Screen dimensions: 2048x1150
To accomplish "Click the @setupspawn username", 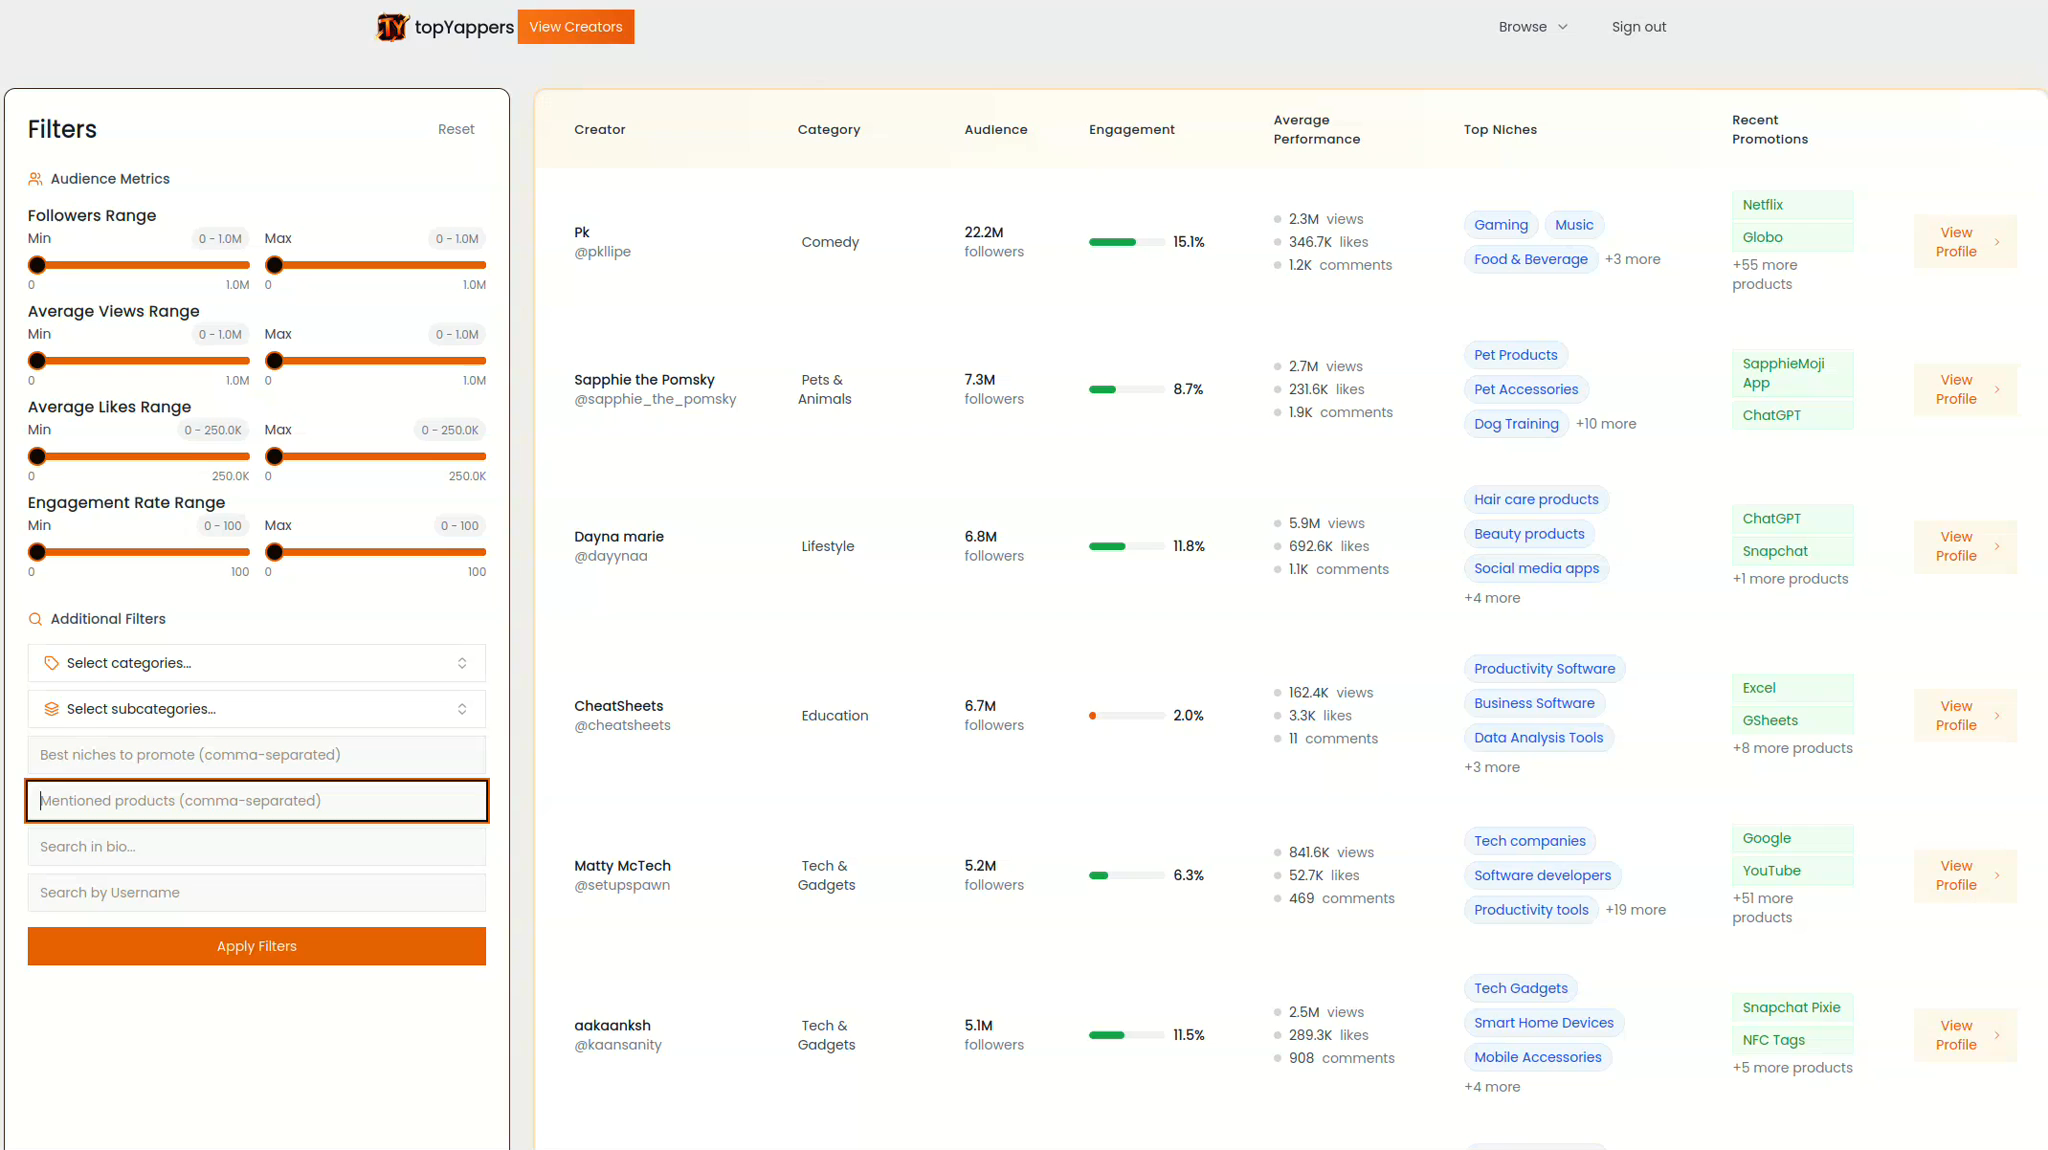I will pos(622,885).
